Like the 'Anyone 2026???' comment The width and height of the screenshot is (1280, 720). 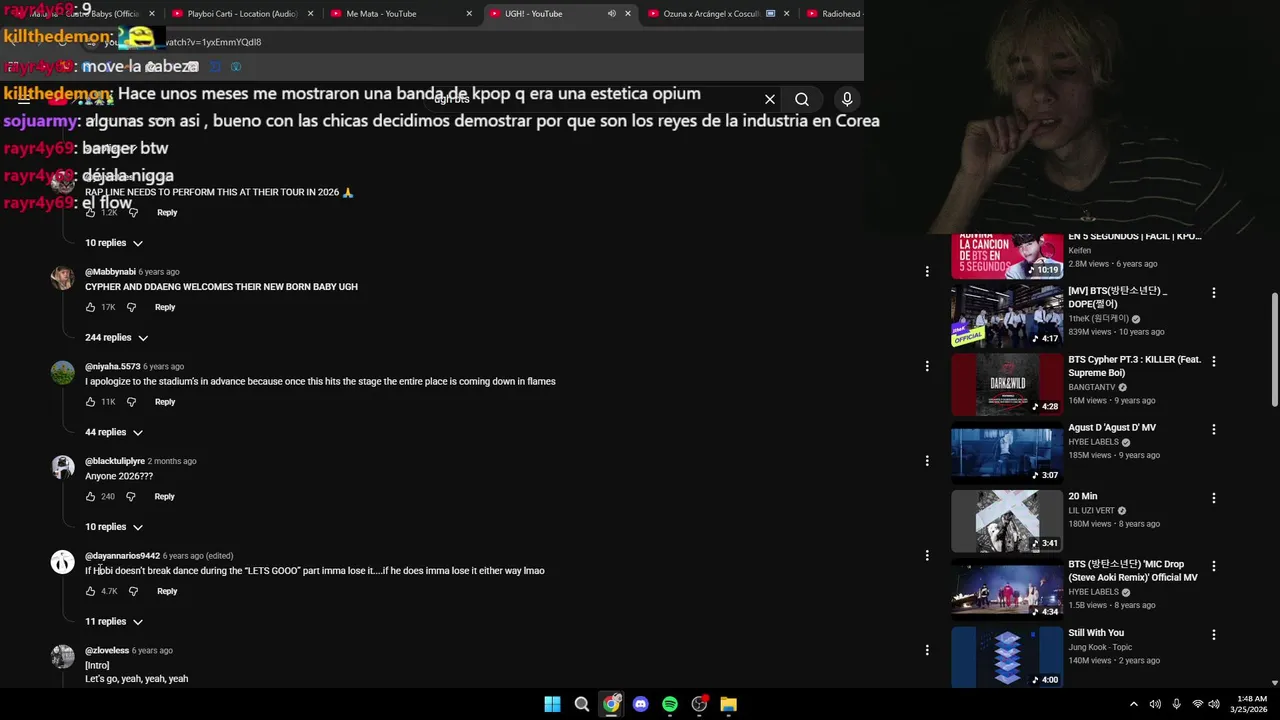click(x=90, y=496)
